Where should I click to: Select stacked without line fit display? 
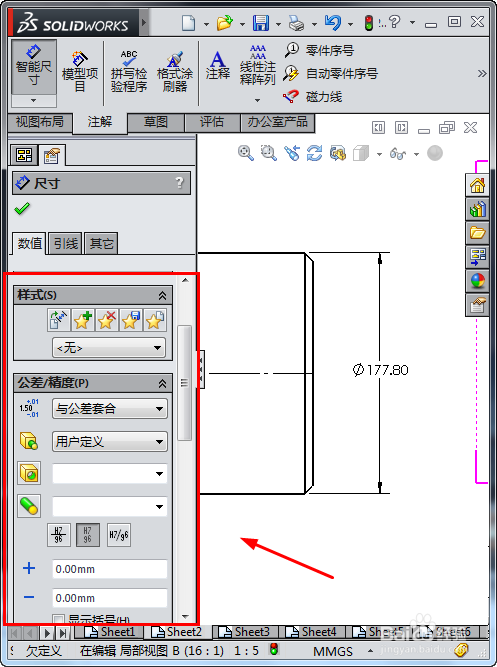coord(88,535)
